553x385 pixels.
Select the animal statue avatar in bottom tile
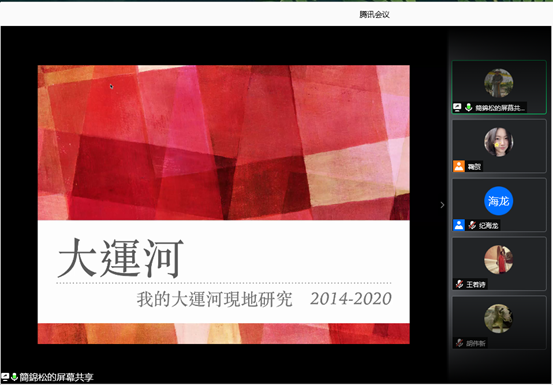click(x=499, y=318)
